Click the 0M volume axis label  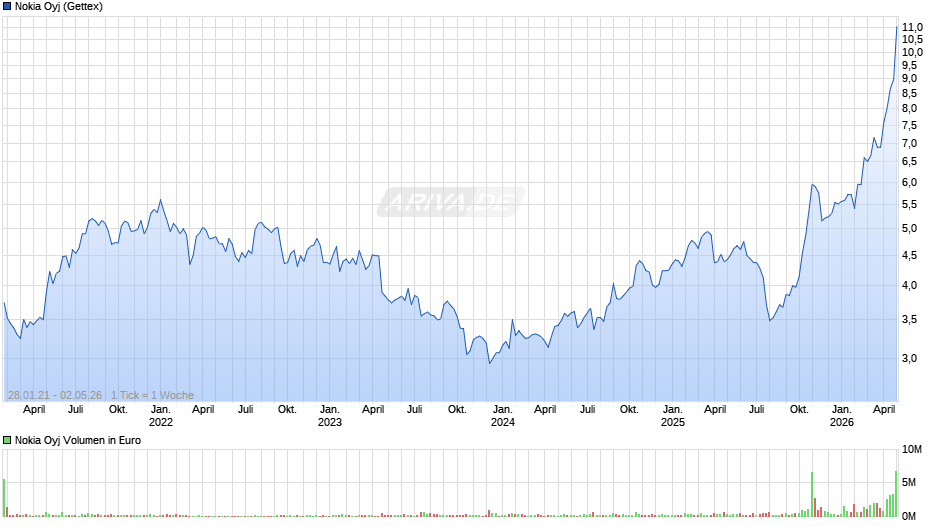[x=909, y=516]
